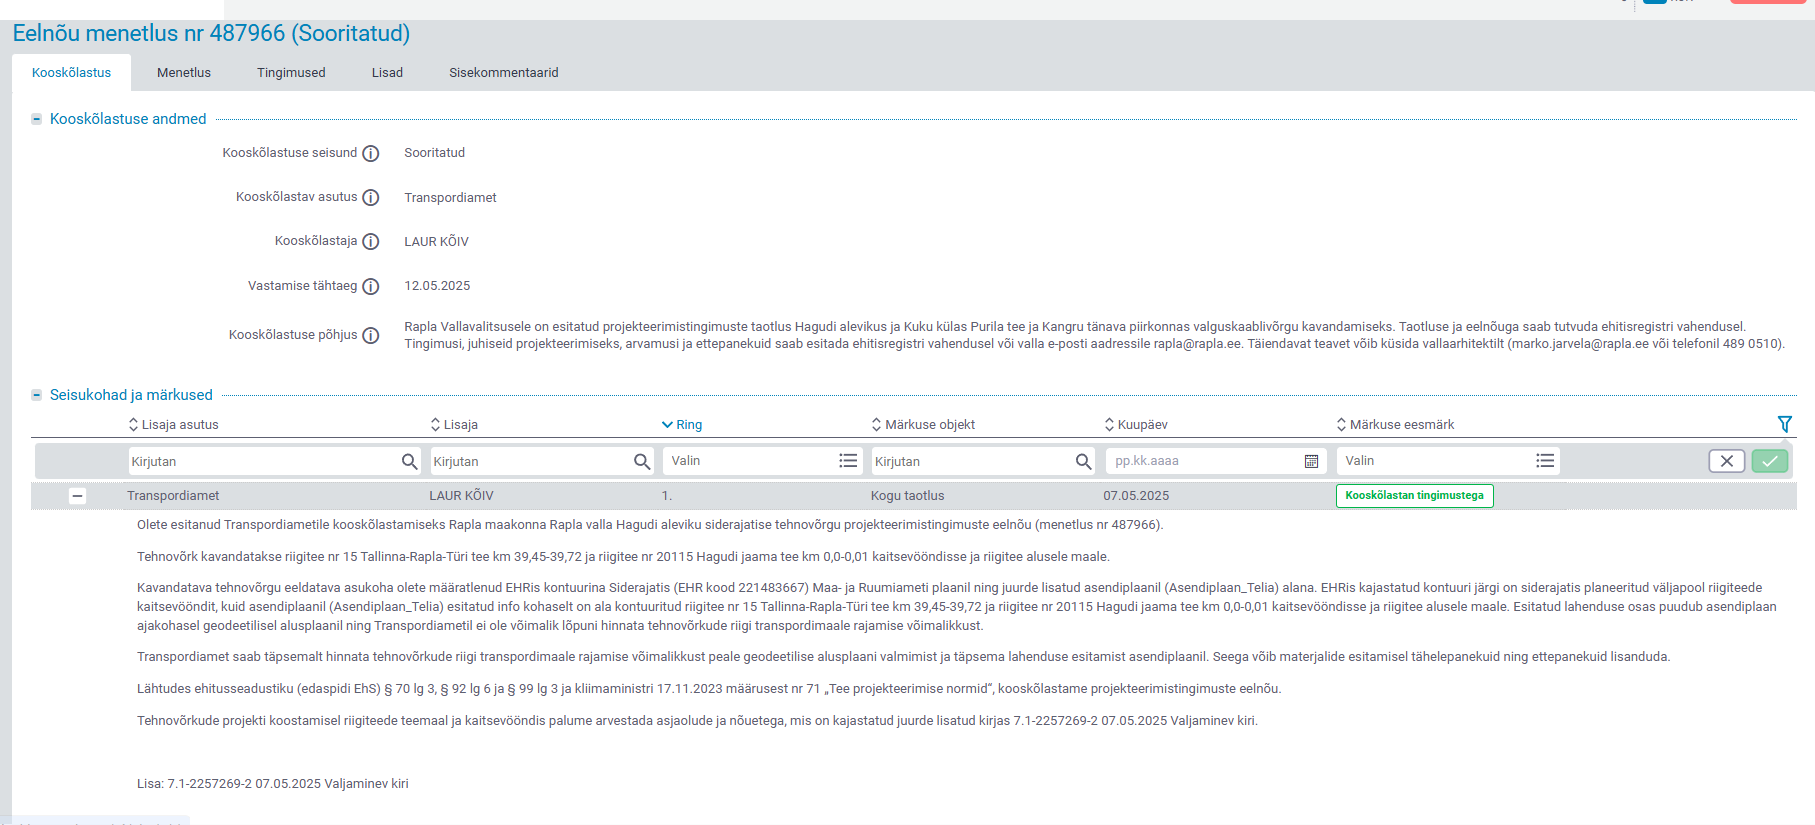Image resolution: width=1815 pixels, height=825 pixels.
Task: Sort by Märkuse objekt column
Action: (923, 425)
